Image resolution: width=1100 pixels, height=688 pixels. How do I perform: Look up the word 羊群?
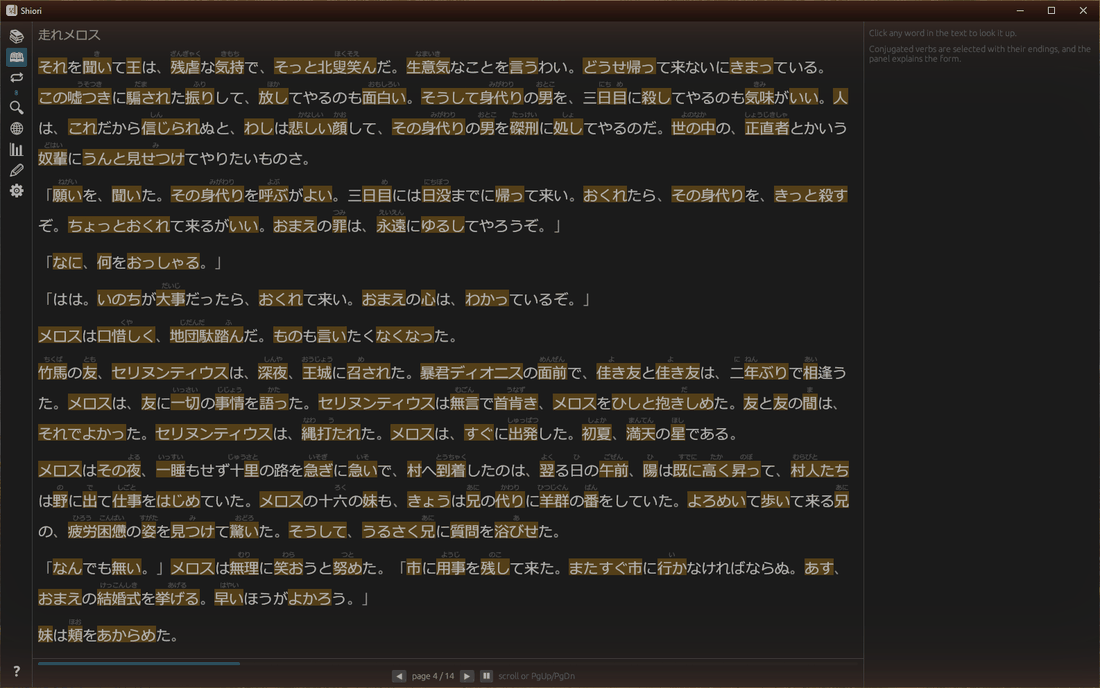[554, 501]
